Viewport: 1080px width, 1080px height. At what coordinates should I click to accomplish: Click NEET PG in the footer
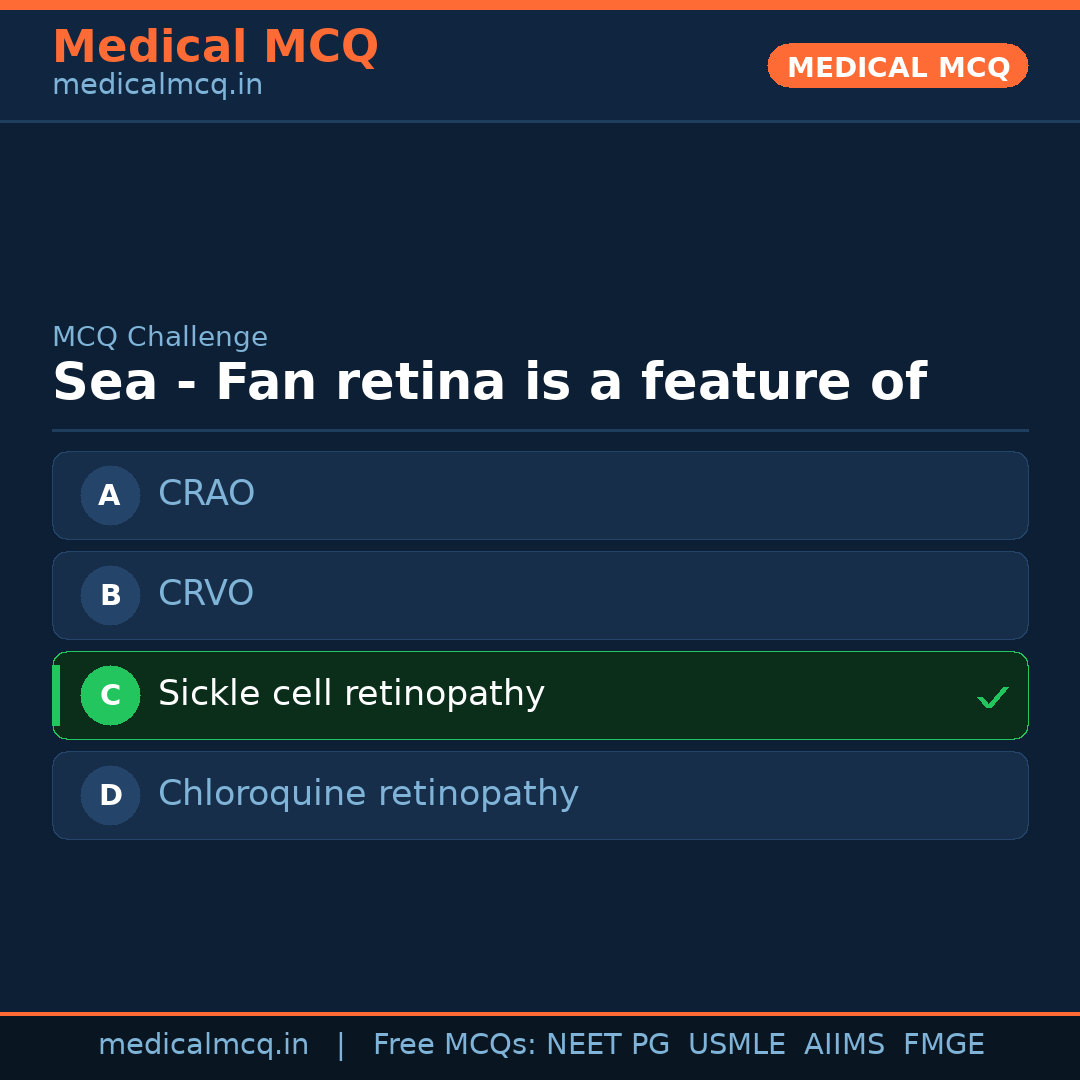click(608, 1045)
